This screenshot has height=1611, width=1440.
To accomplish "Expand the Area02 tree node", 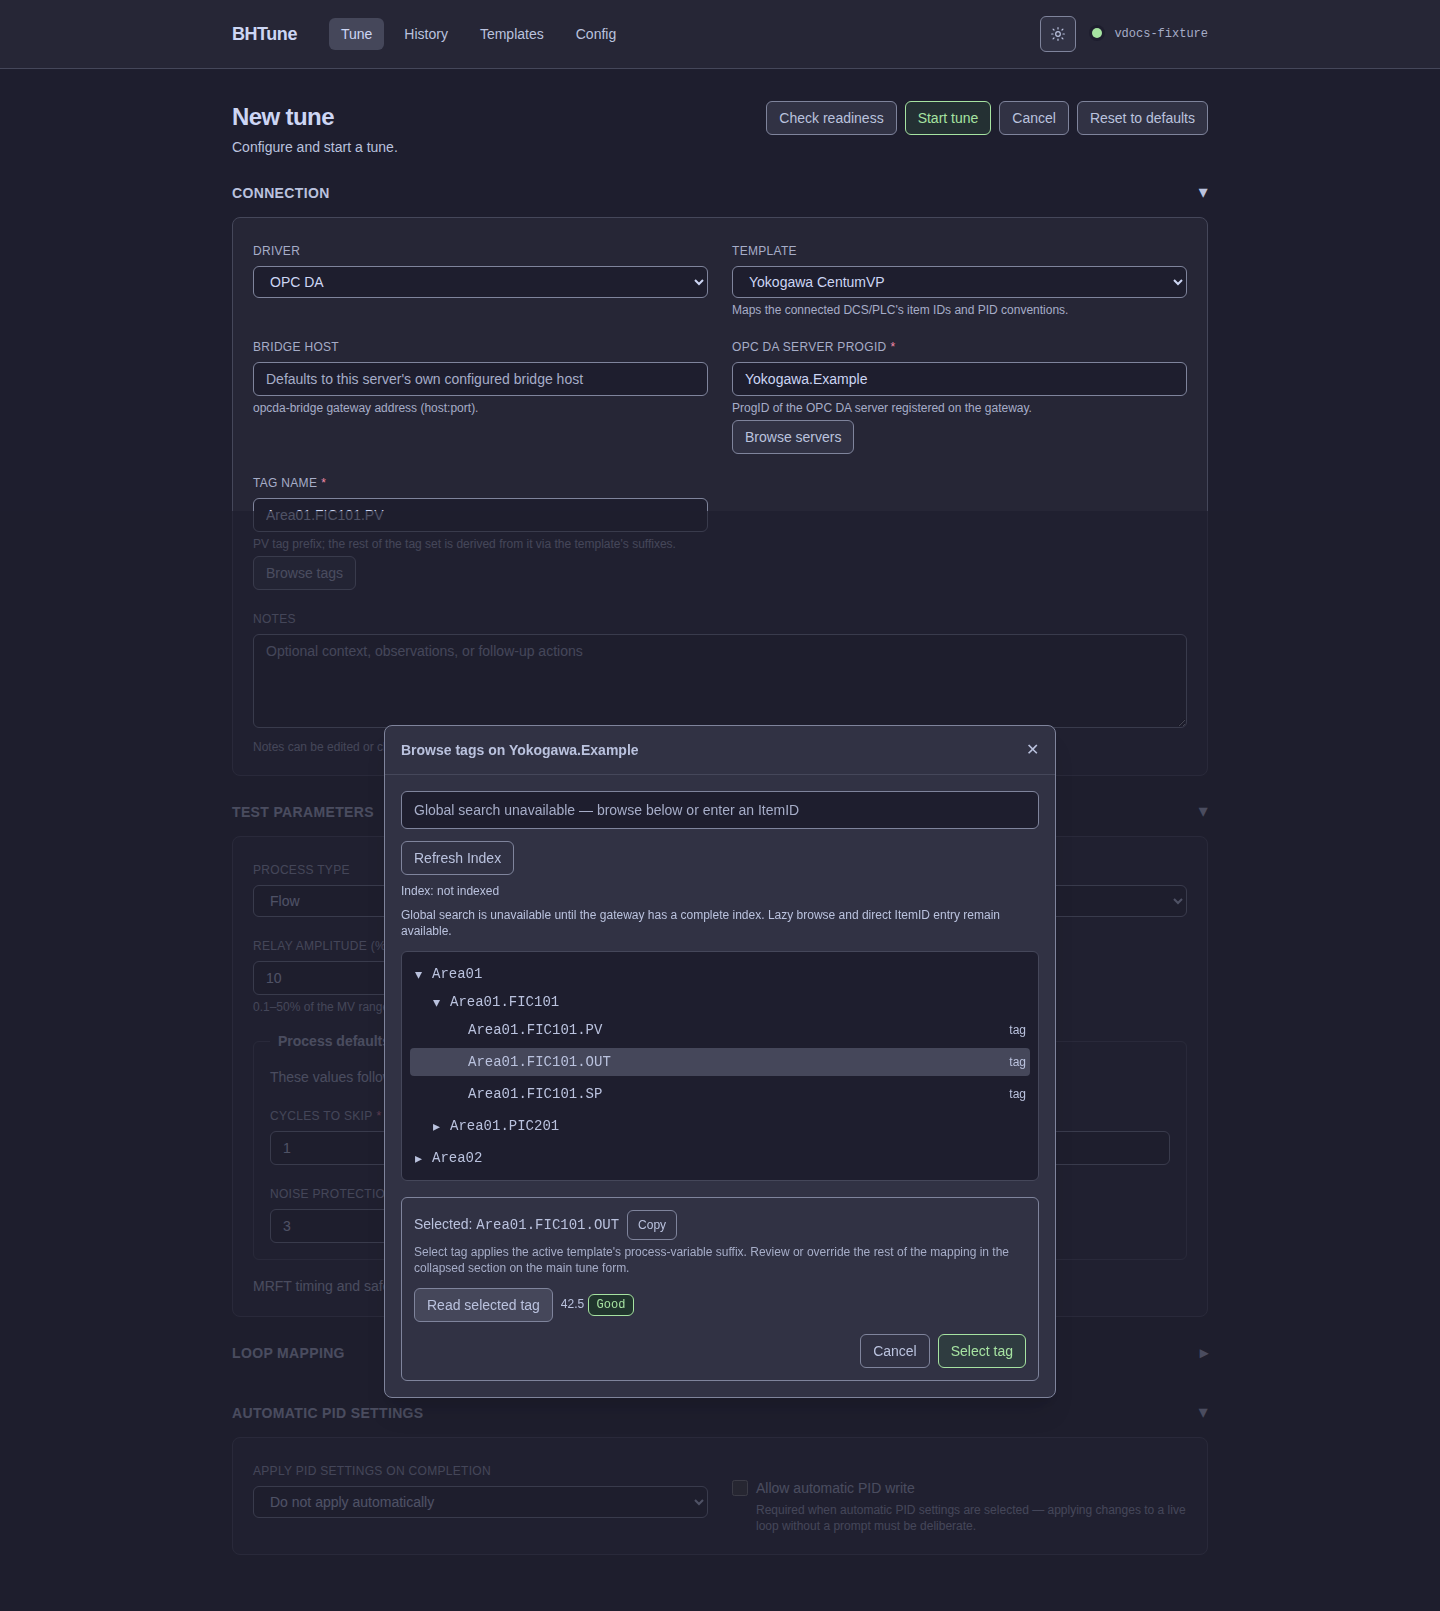I will pos(419,1158).
